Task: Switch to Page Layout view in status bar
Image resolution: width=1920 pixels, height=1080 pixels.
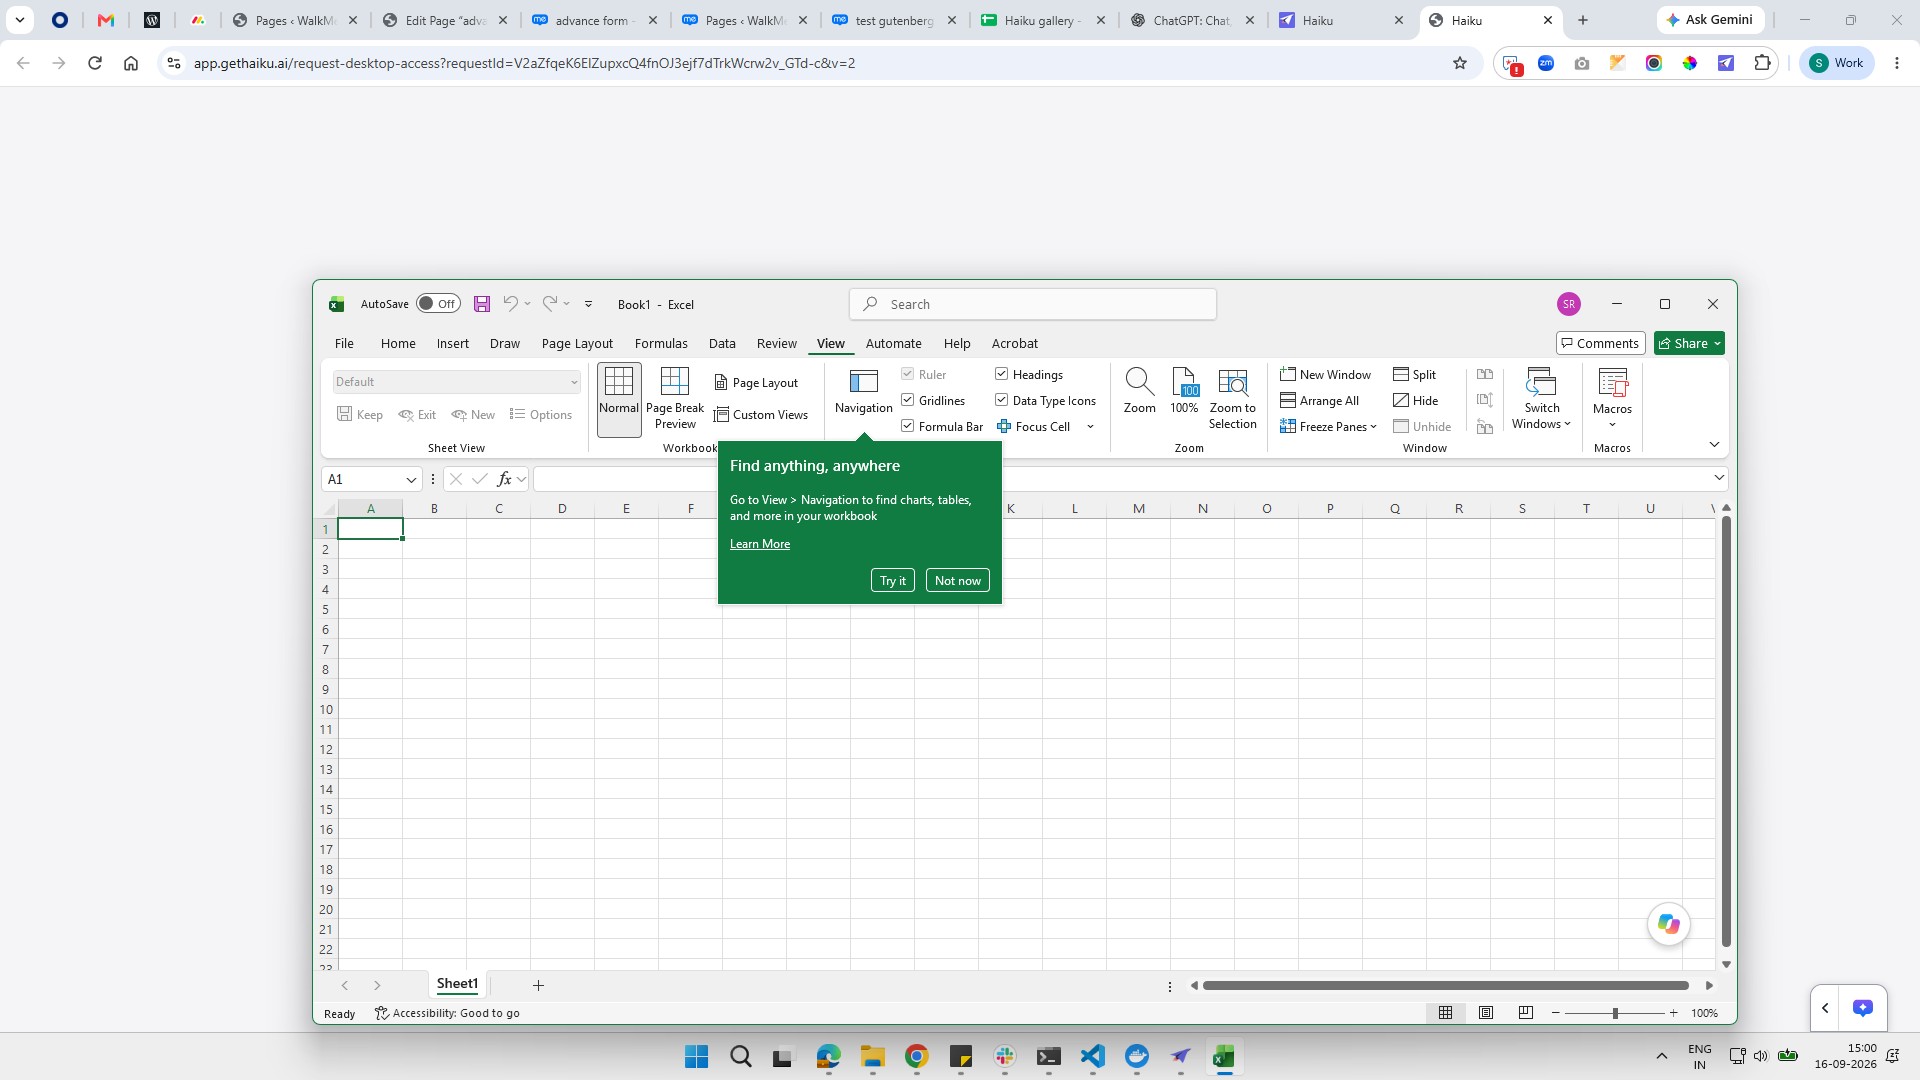Action: (x=1486, y=1013)
